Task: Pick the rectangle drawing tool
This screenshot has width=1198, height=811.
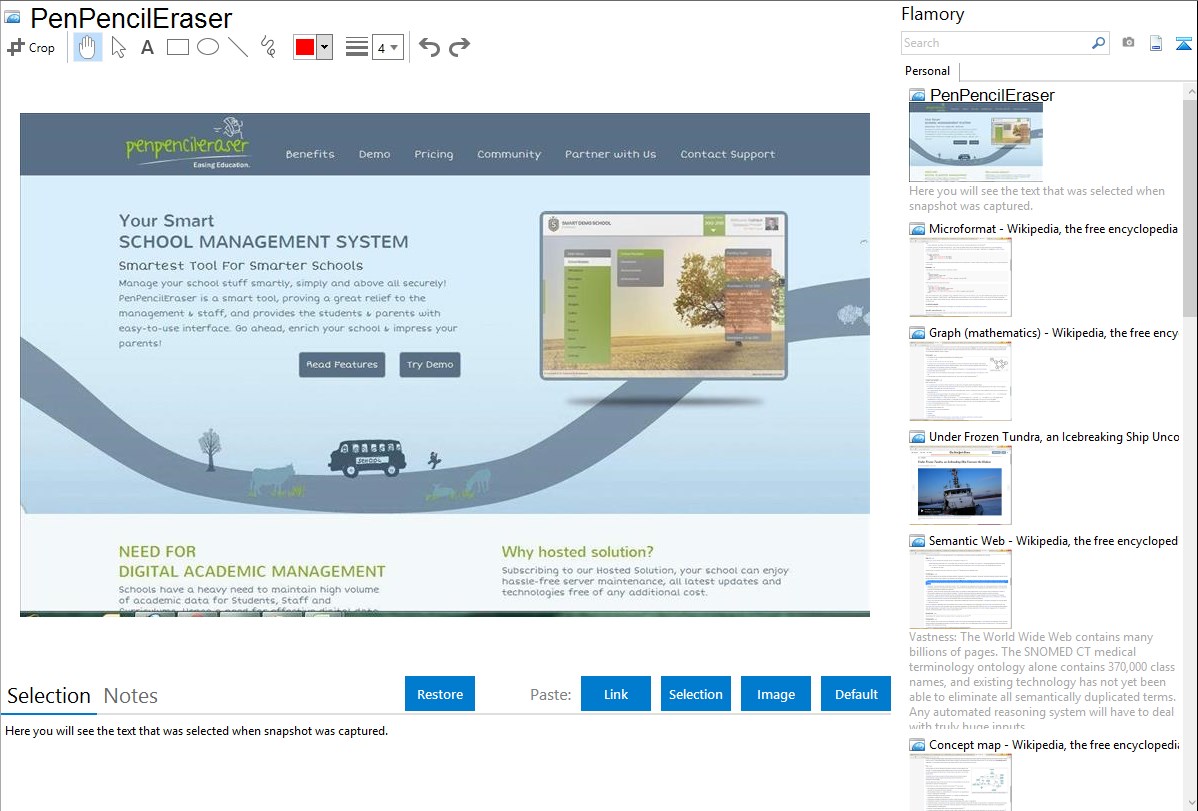Action: 177,47
